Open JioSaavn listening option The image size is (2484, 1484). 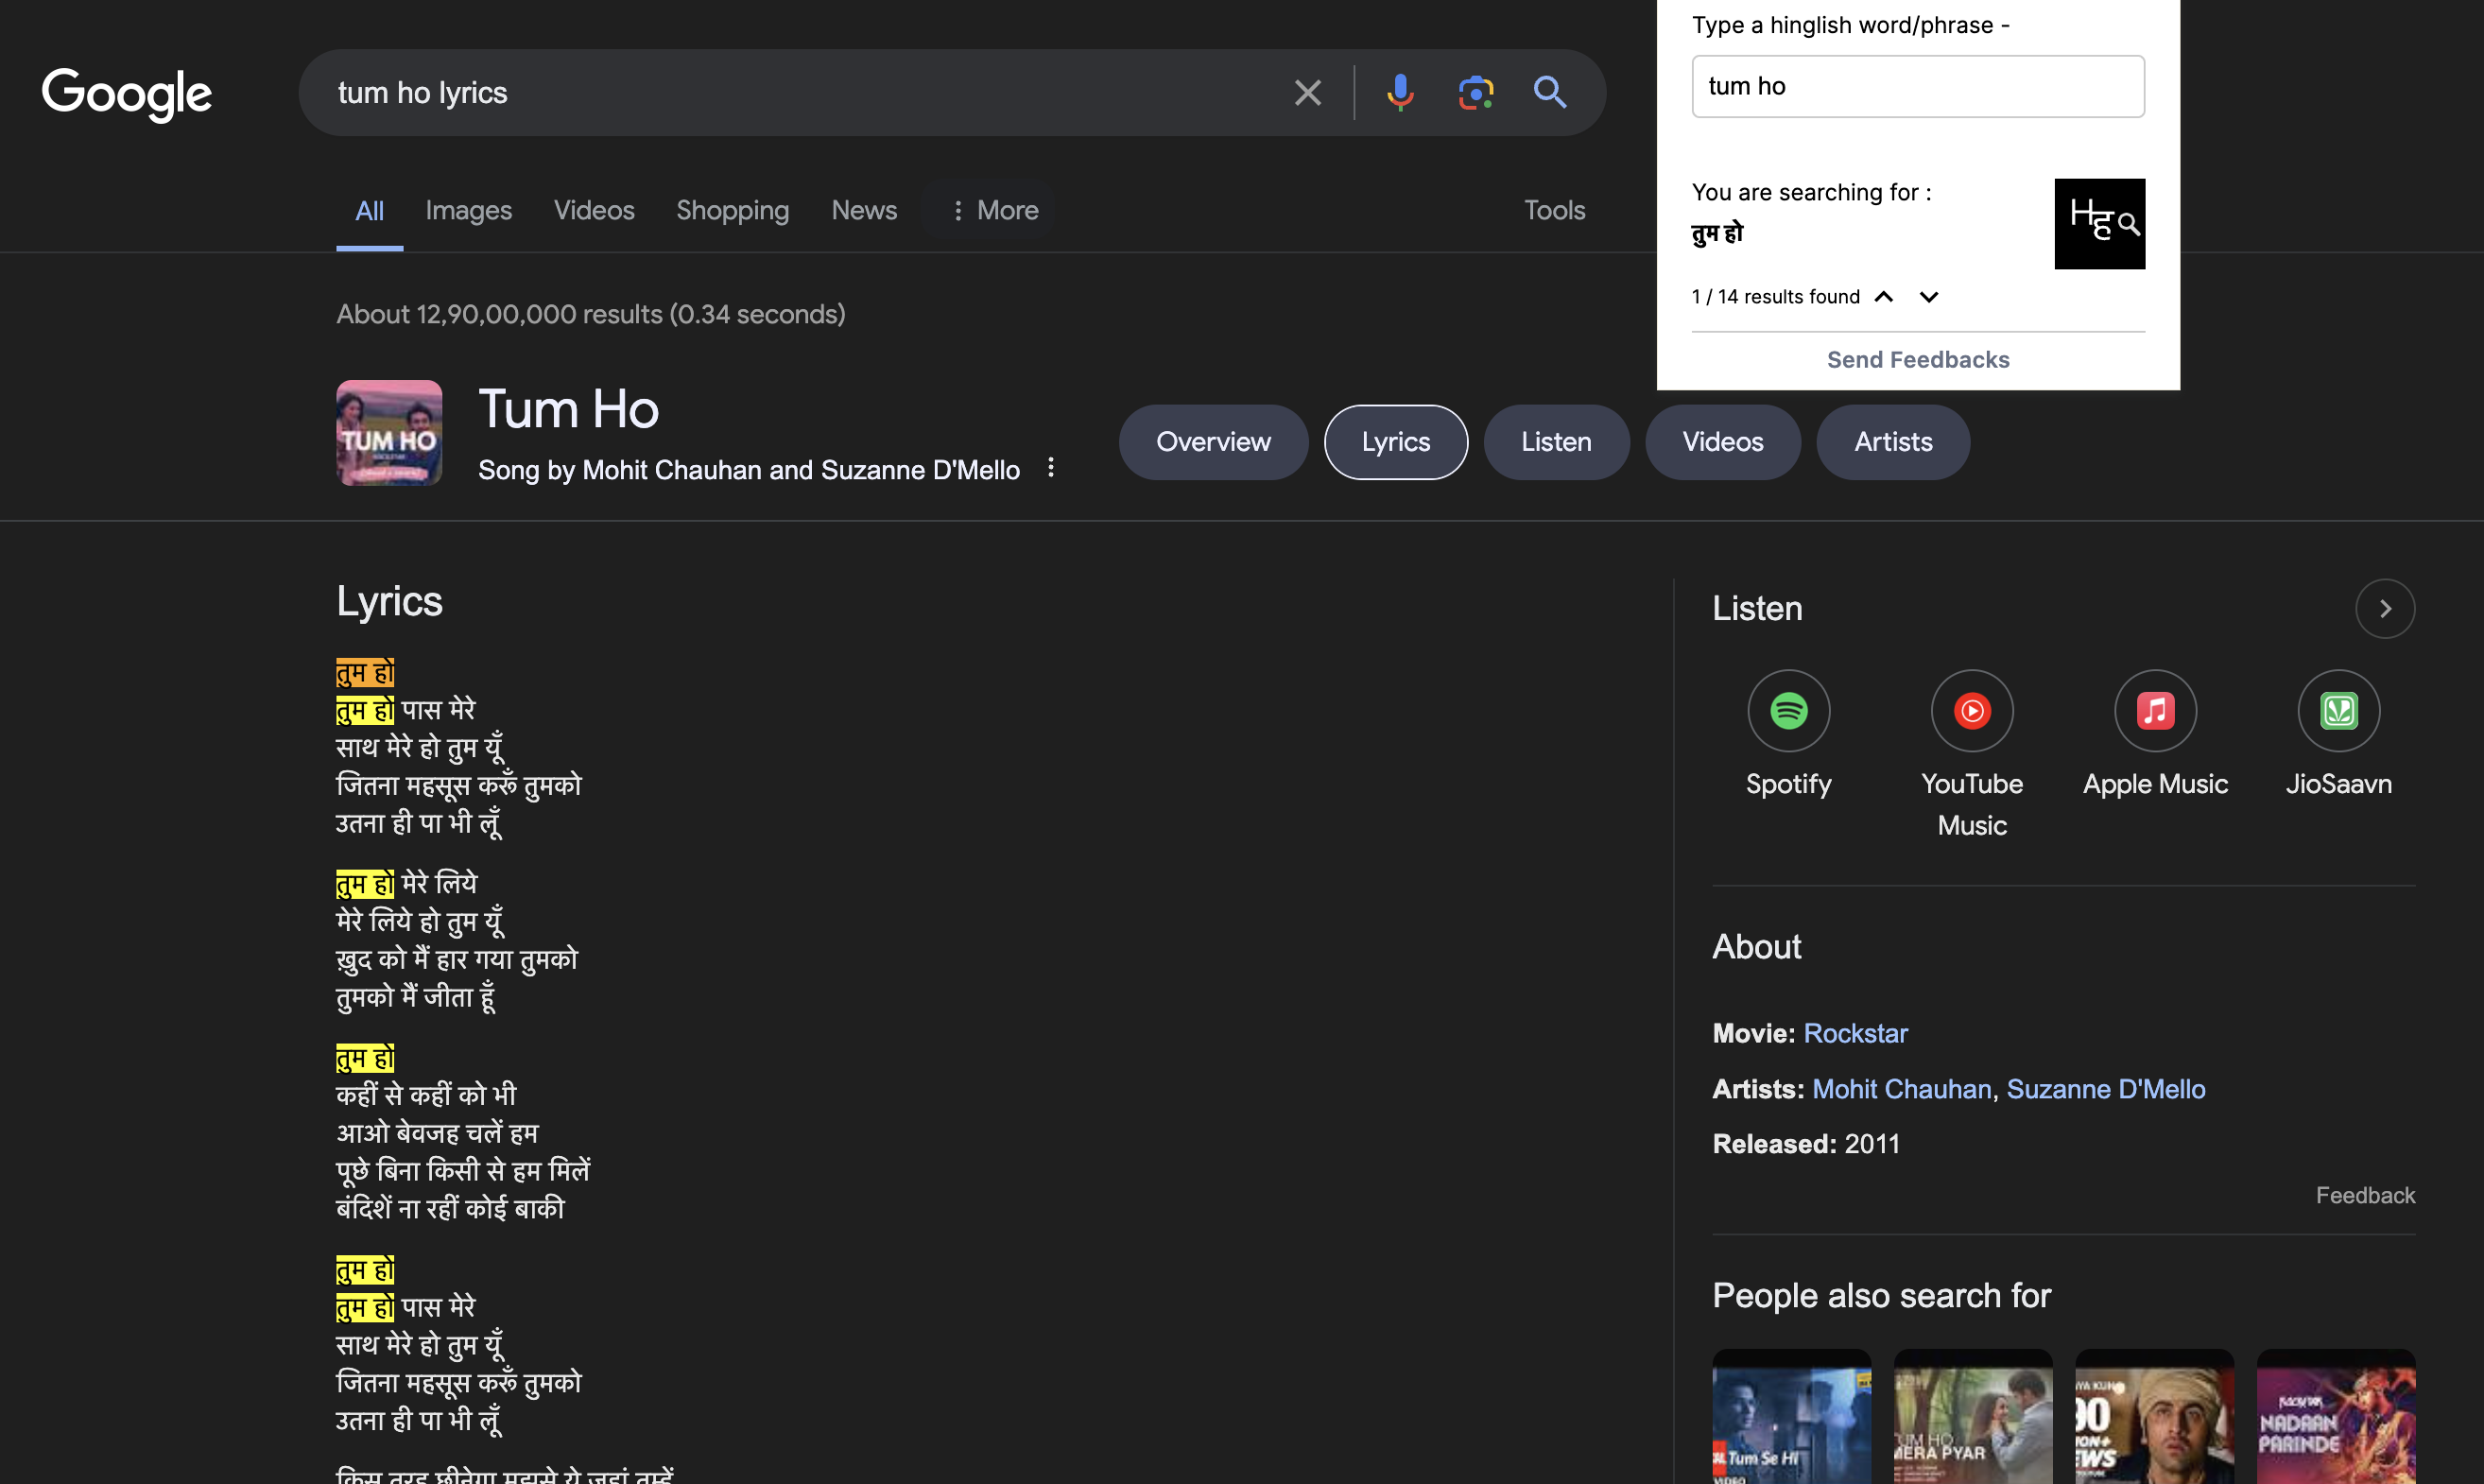[2338, 735]
